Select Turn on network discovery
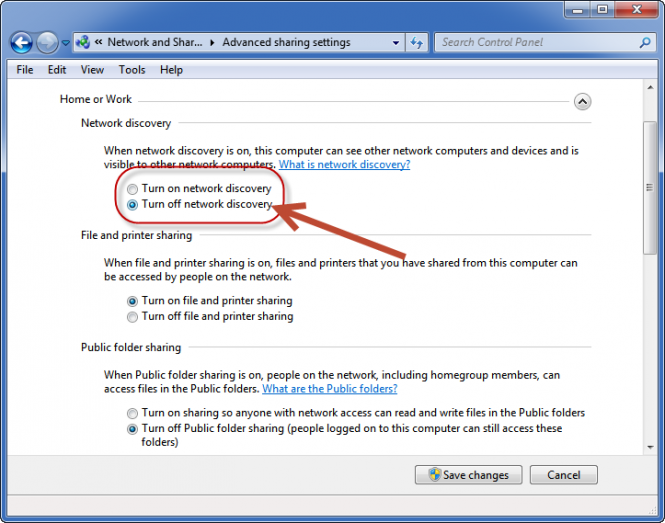This screenshot has width=665, height=523. point(132,189)
